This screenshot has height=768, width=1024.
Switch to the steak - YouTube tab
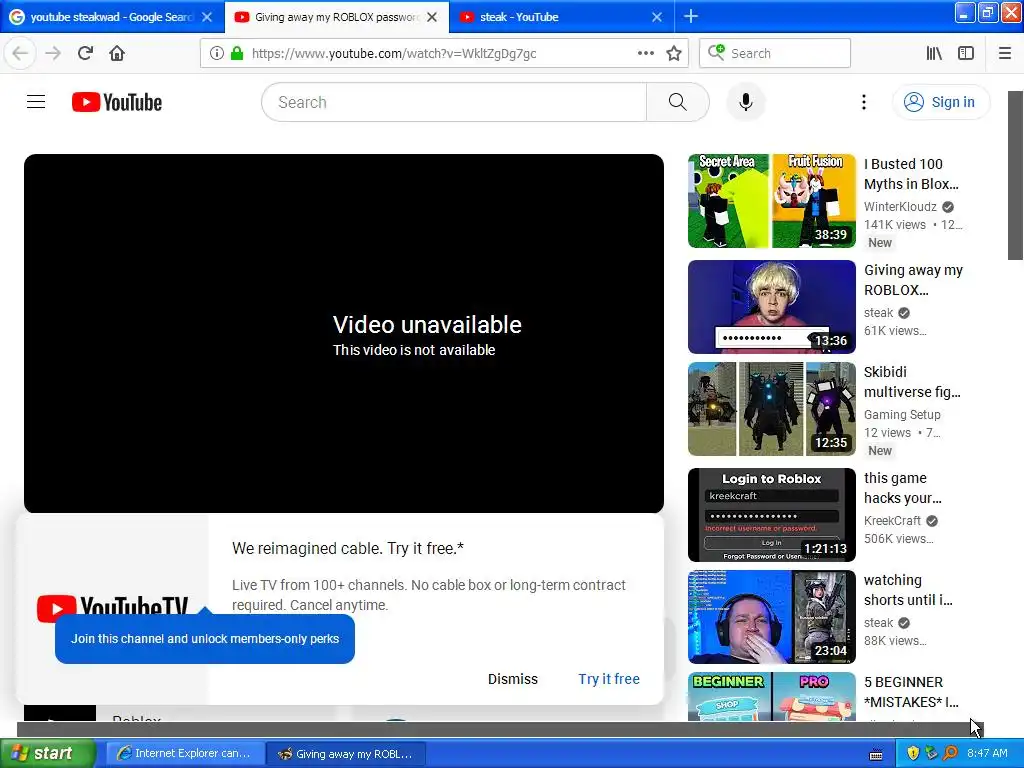562,17
